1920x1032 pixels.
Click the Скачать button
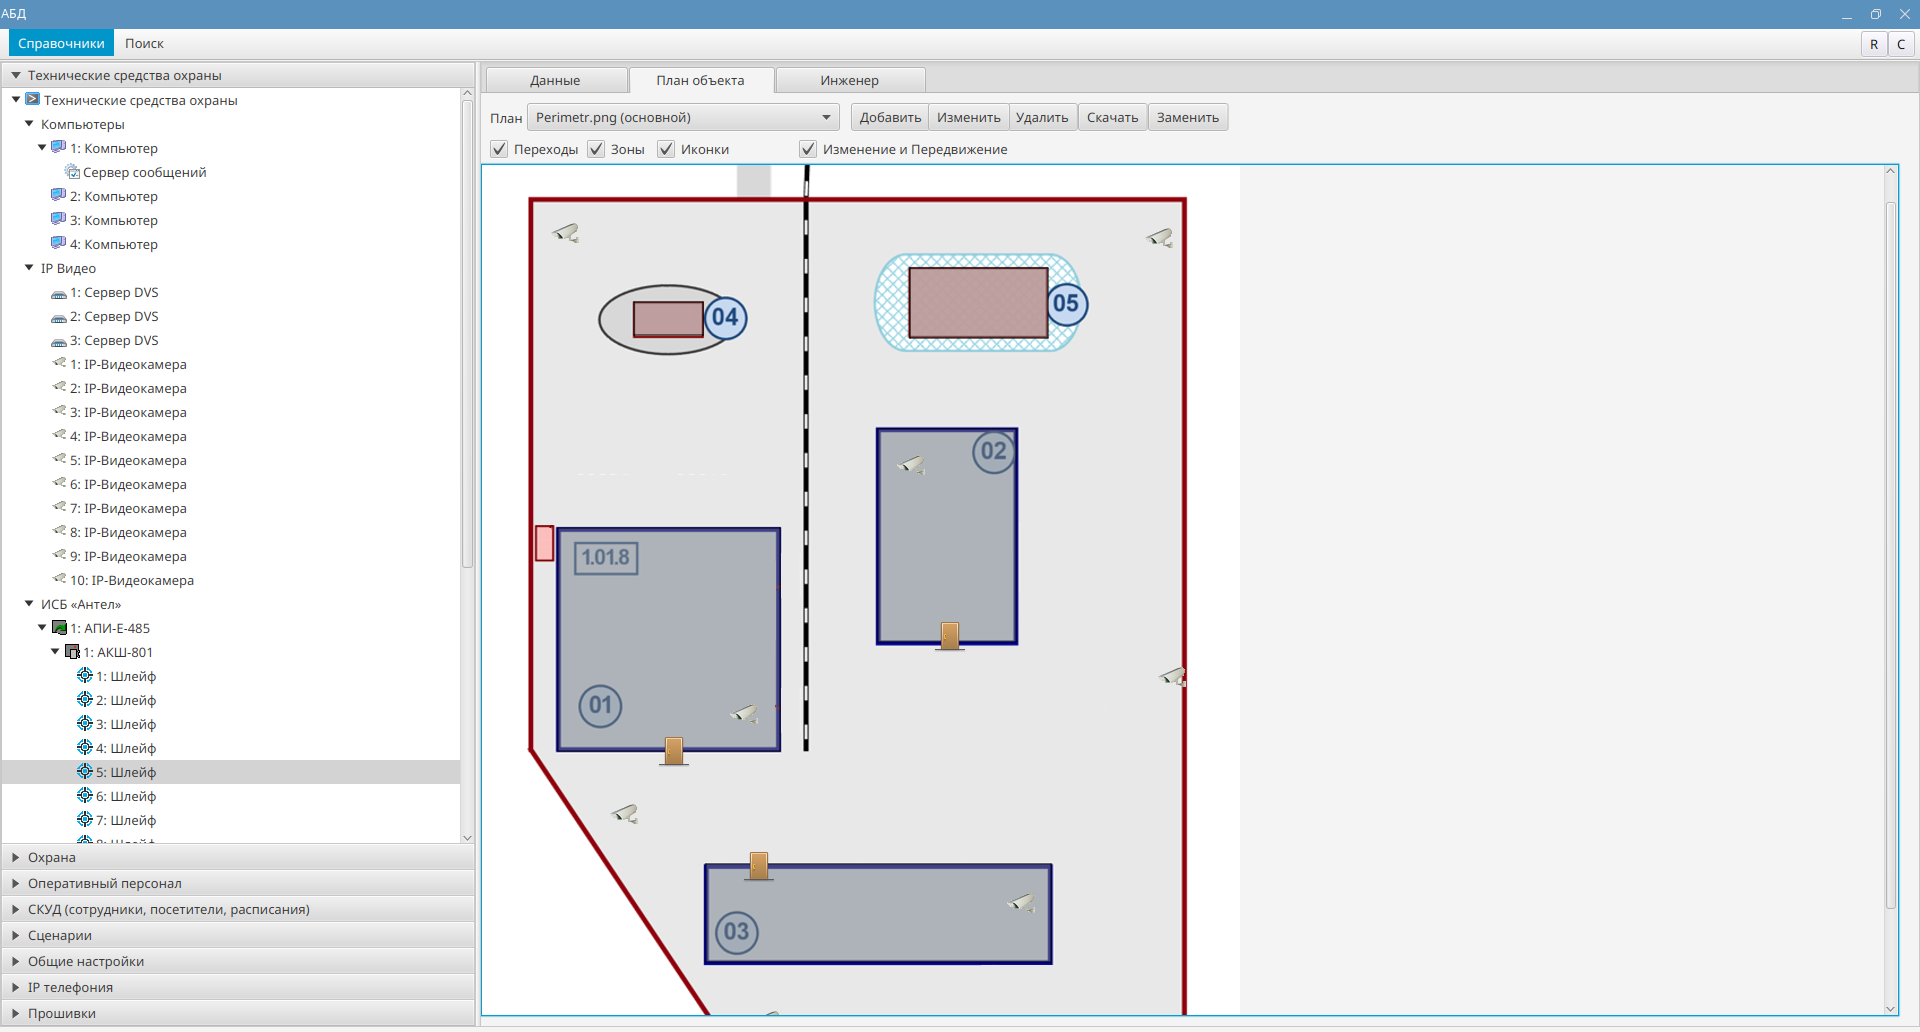1112,118
